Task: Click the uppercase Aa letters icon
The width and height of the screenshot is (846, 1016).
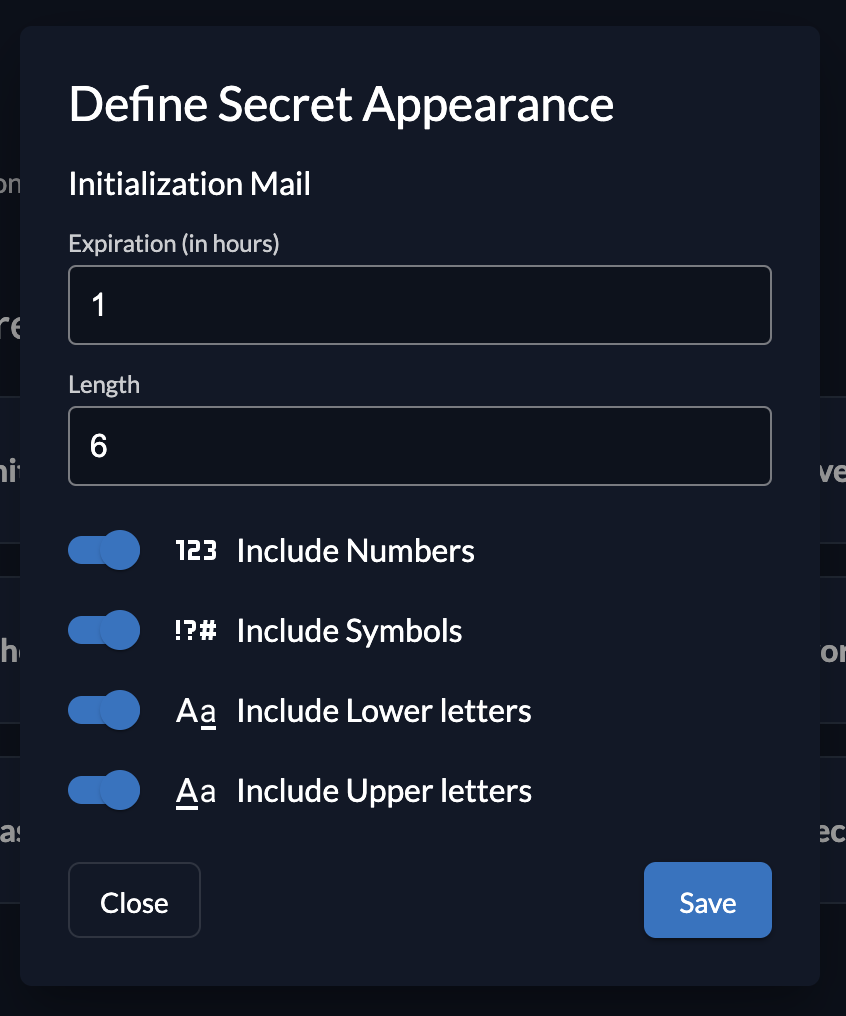Action: pos(196,791)
